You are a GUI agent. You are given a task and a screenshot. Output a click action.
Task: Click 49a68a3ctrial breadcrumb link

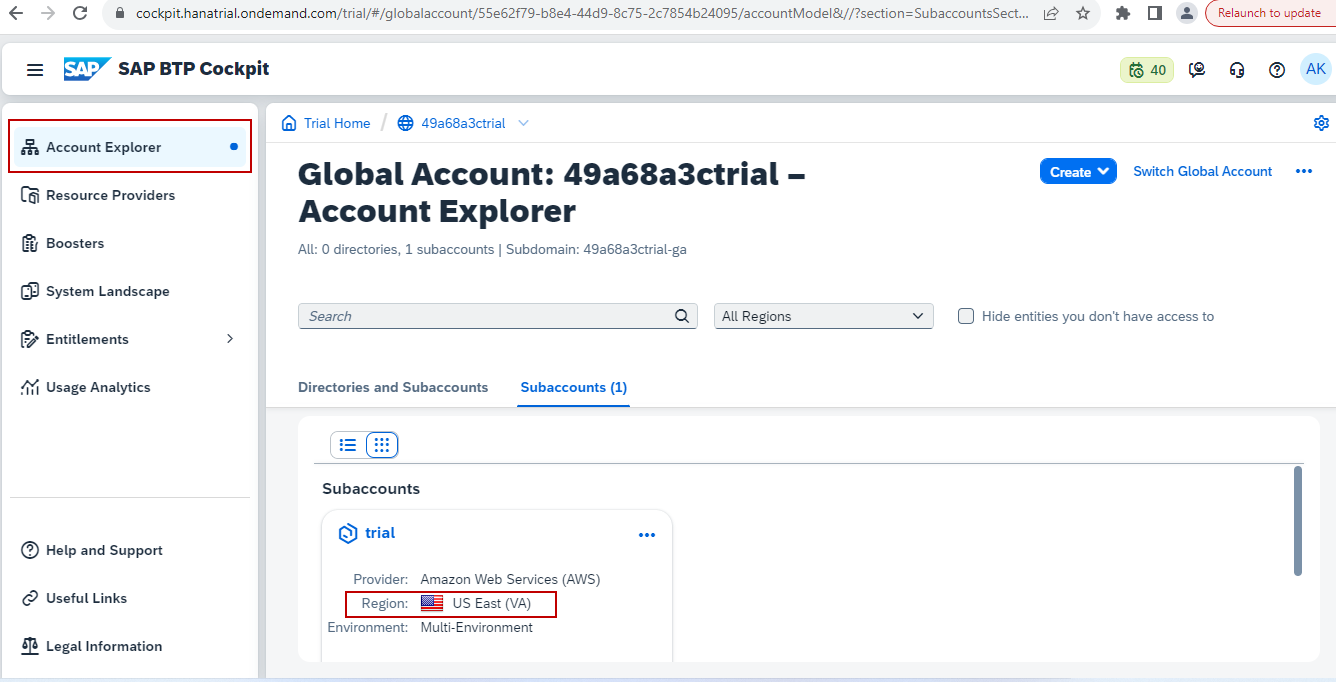463,123
